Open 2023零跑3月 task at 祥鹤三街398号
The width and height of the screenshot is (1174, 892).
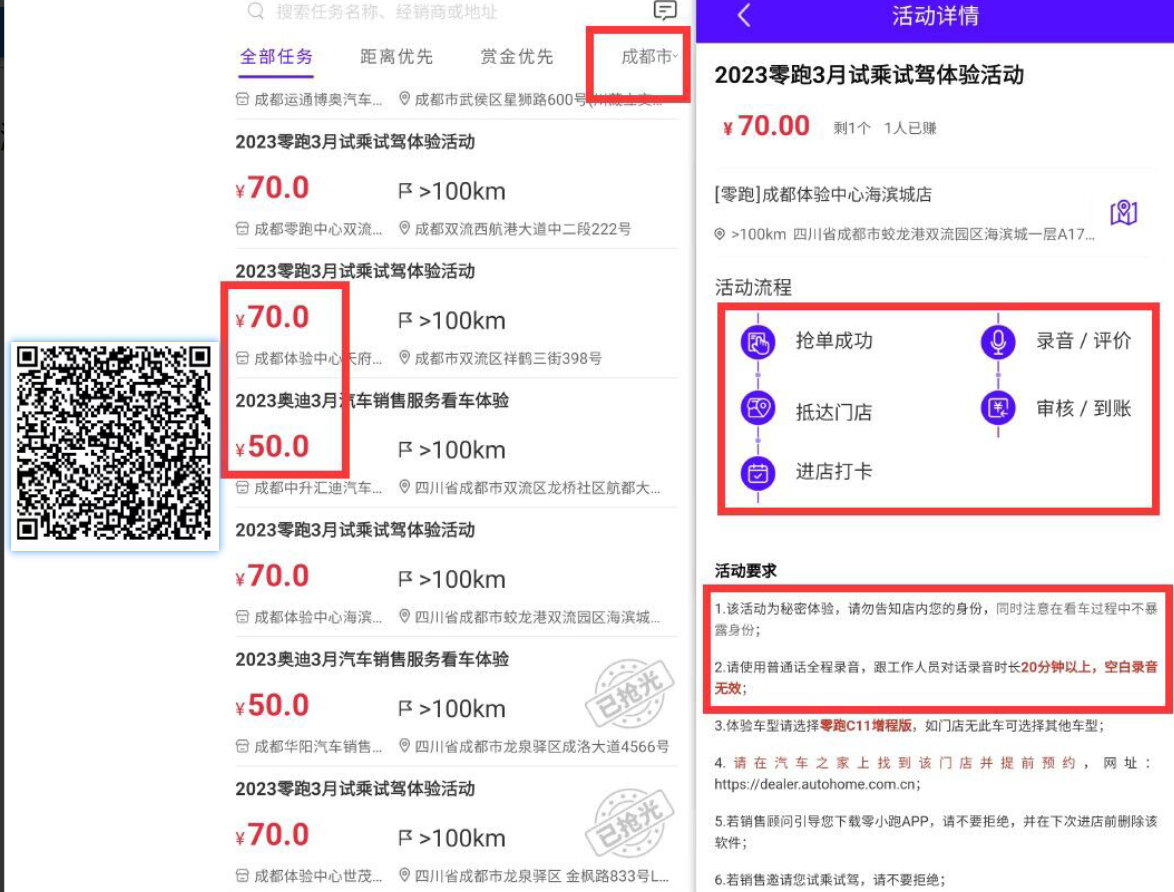coord(456,315)
